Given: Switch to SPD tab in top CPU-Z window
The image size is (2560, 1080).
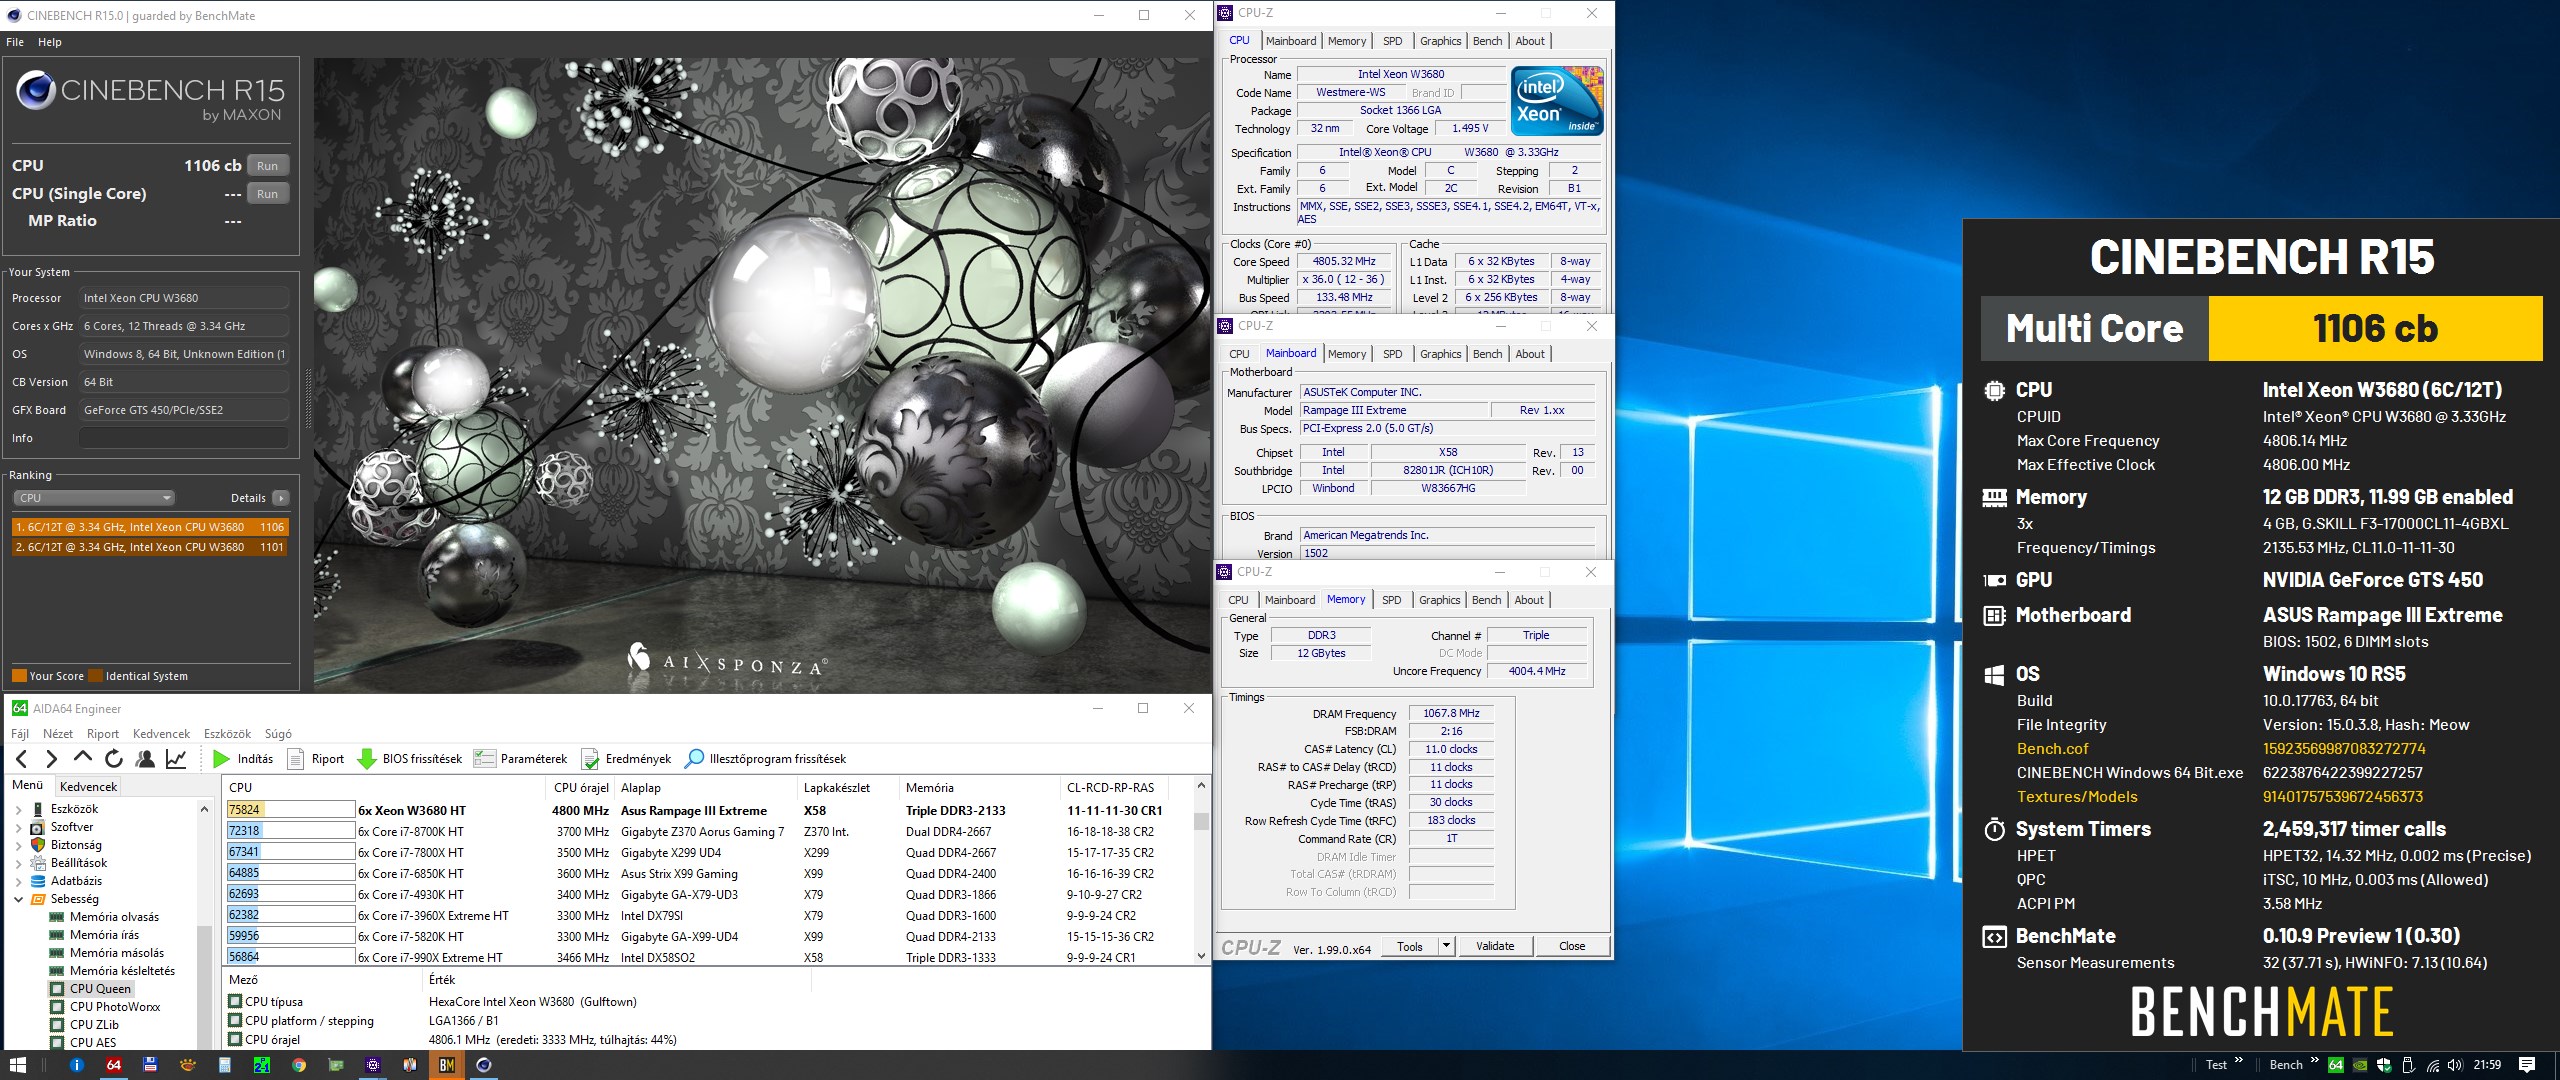Looking at the screenshot, I should 1393,41.
